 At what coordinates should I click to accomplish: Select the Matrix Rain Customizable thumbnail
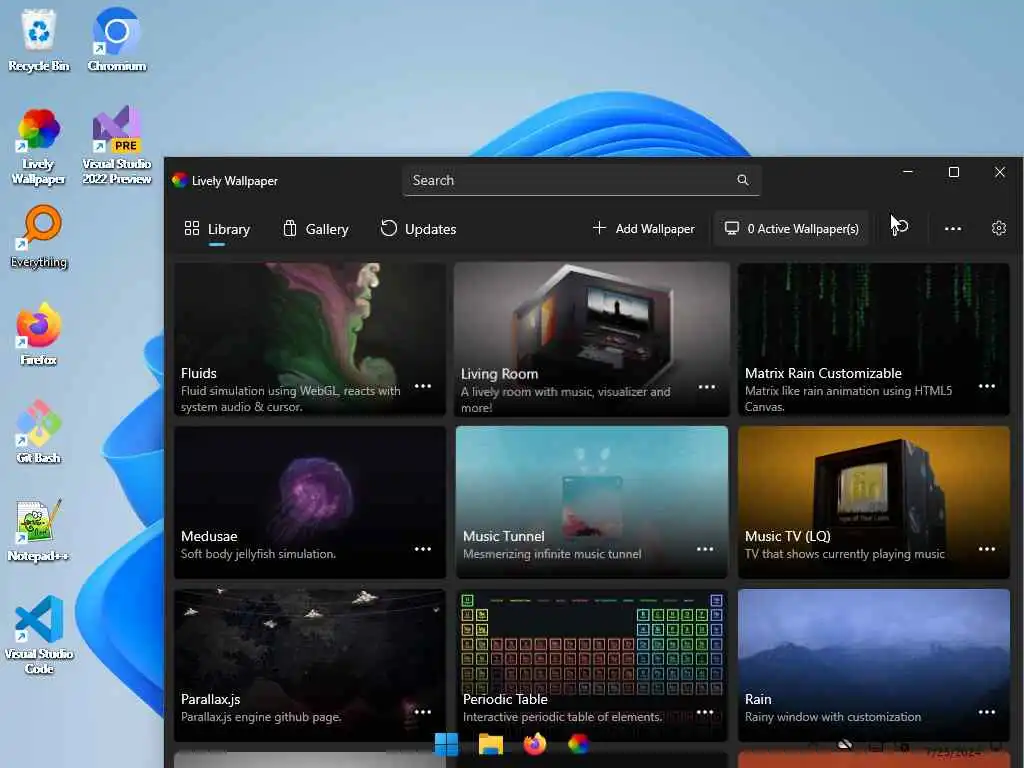coord(874,339)
